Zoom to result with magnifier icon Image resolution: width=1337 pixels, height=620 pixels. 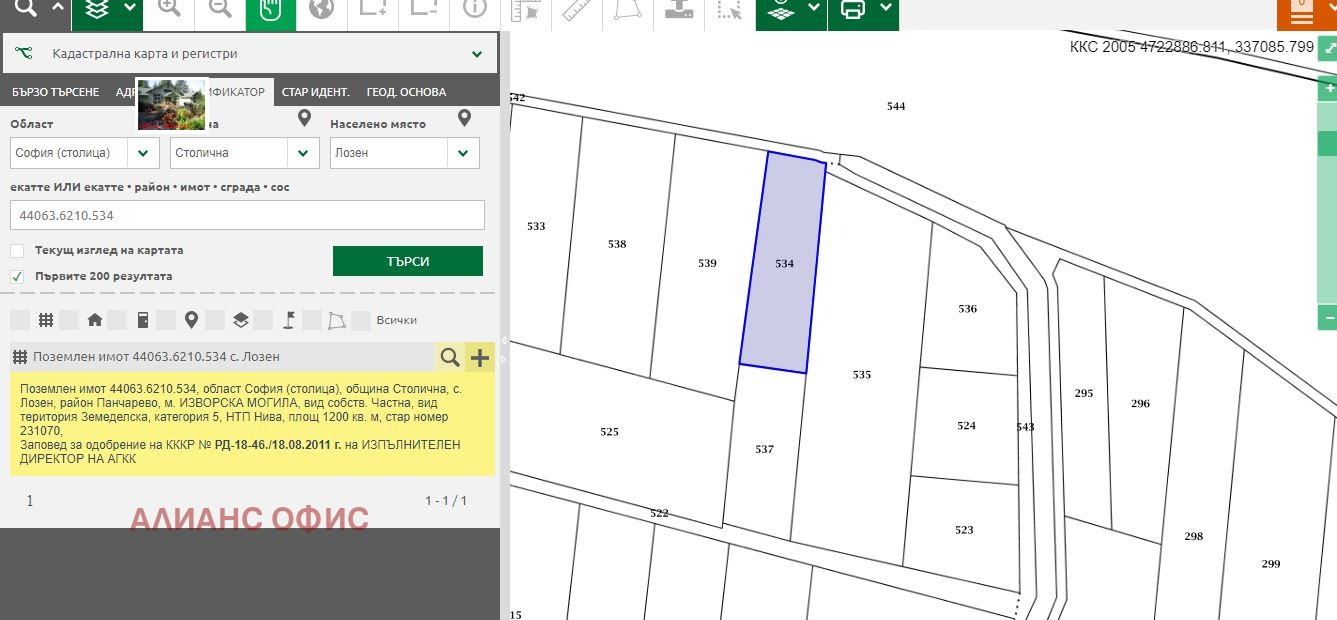450,357
